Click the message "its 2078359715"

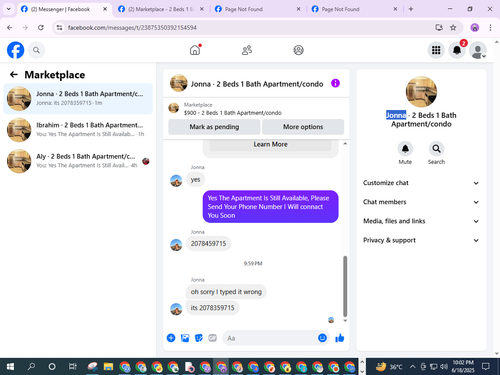(212, 308)
